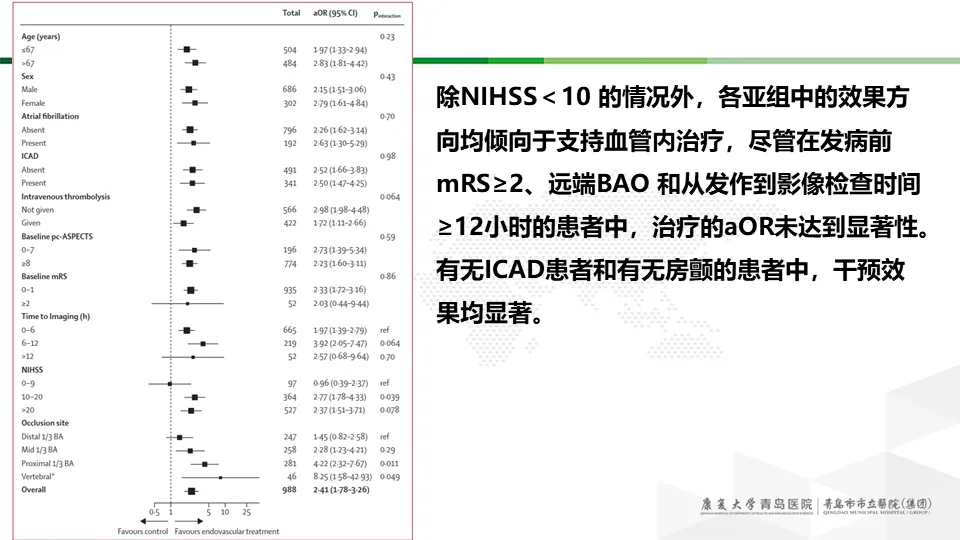The height and width of the screenshot is (540, 960).
Task: Click 'Proximal 1/3 BA' row label
Action: point(48,463)
